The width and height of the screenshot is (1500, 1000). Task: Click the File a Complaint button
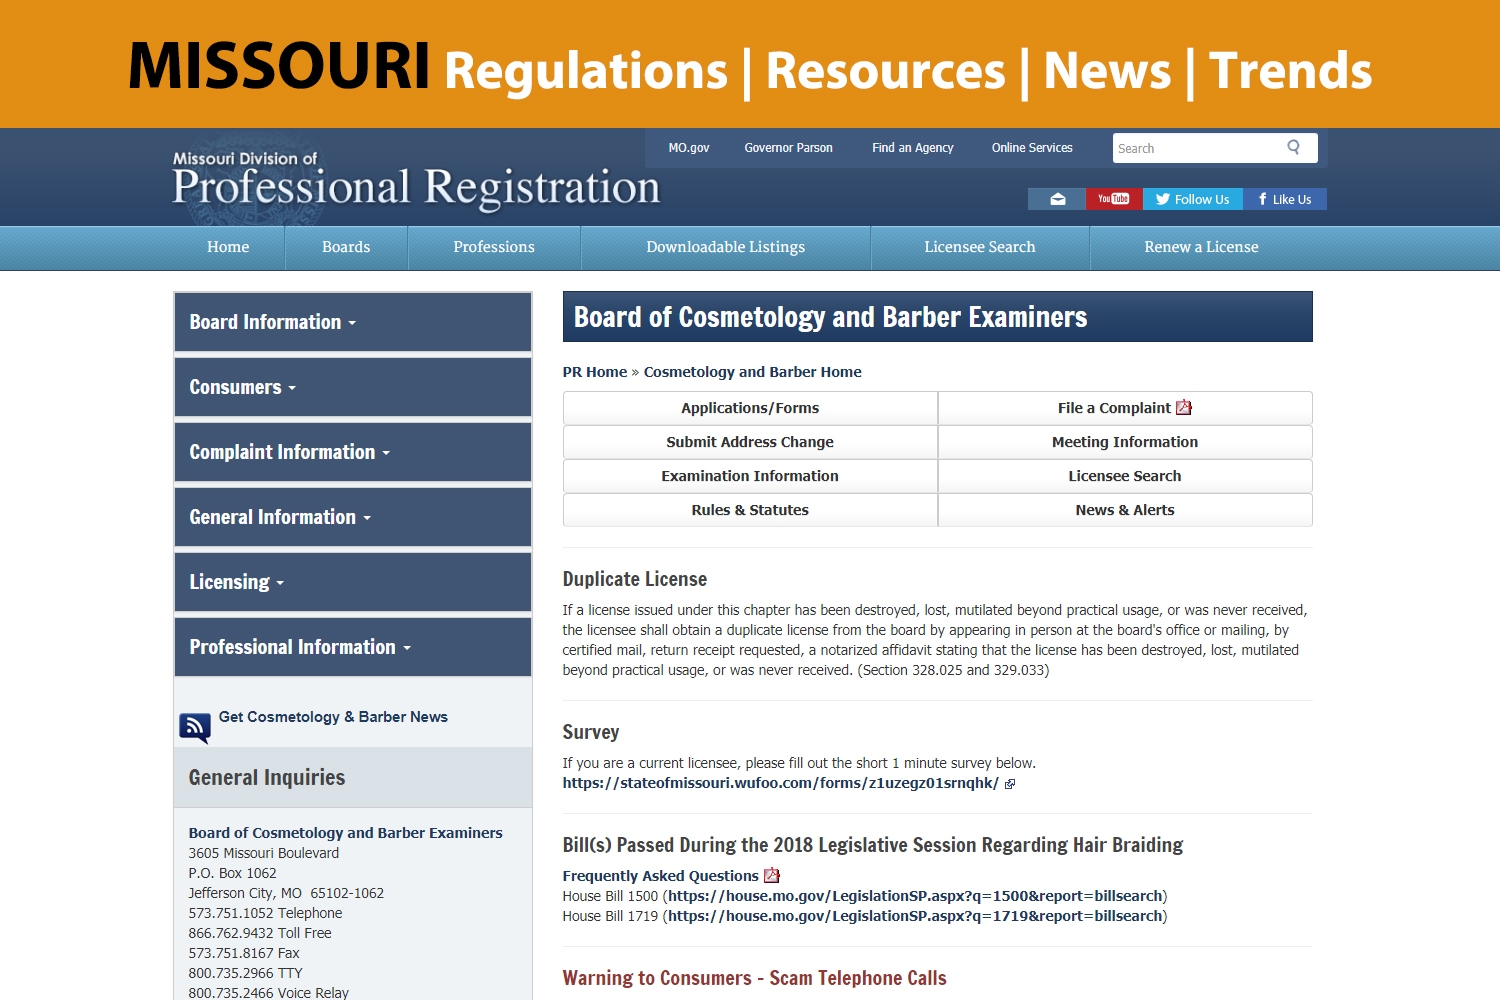coord(1125,408)
